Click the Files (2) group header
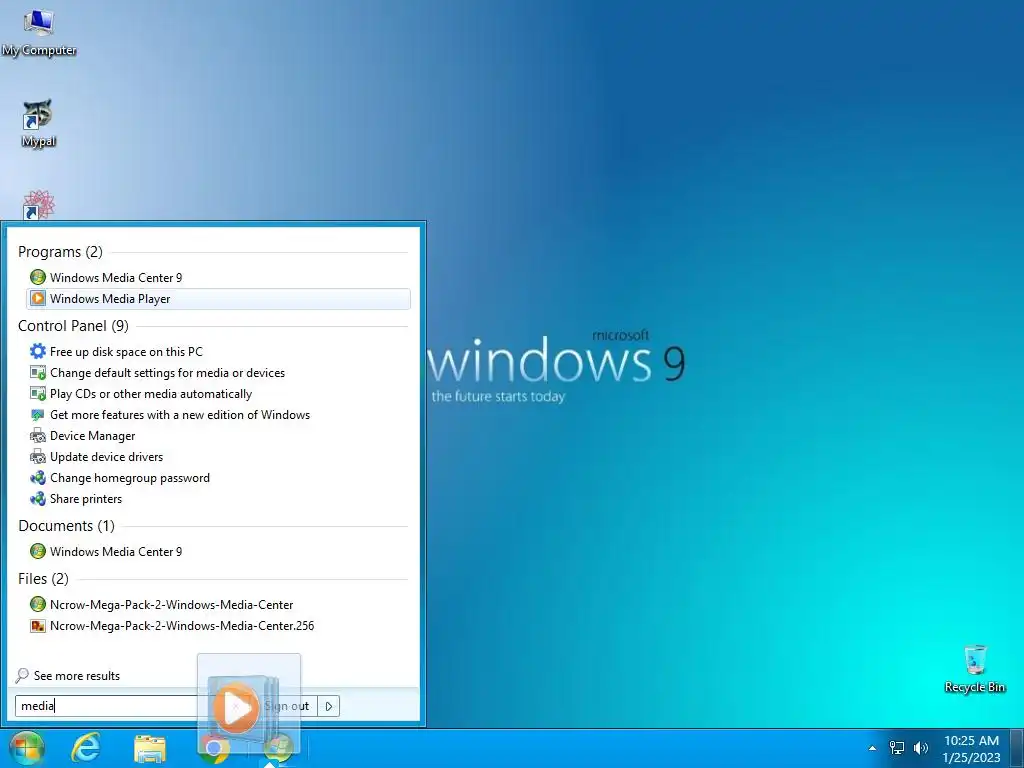The image size is (1024, 768). [43, 579]
